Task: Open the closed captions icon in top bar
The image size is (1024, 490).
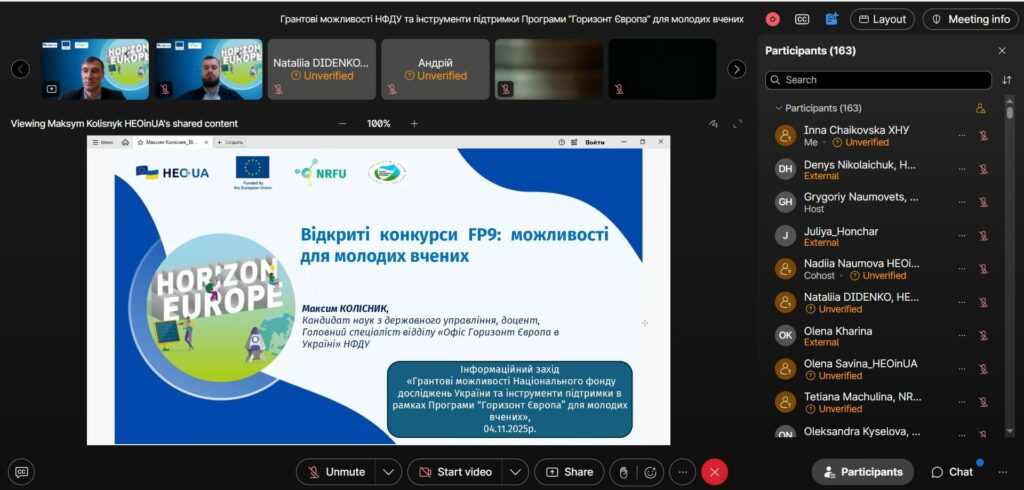Action: (x=802, y=19)
